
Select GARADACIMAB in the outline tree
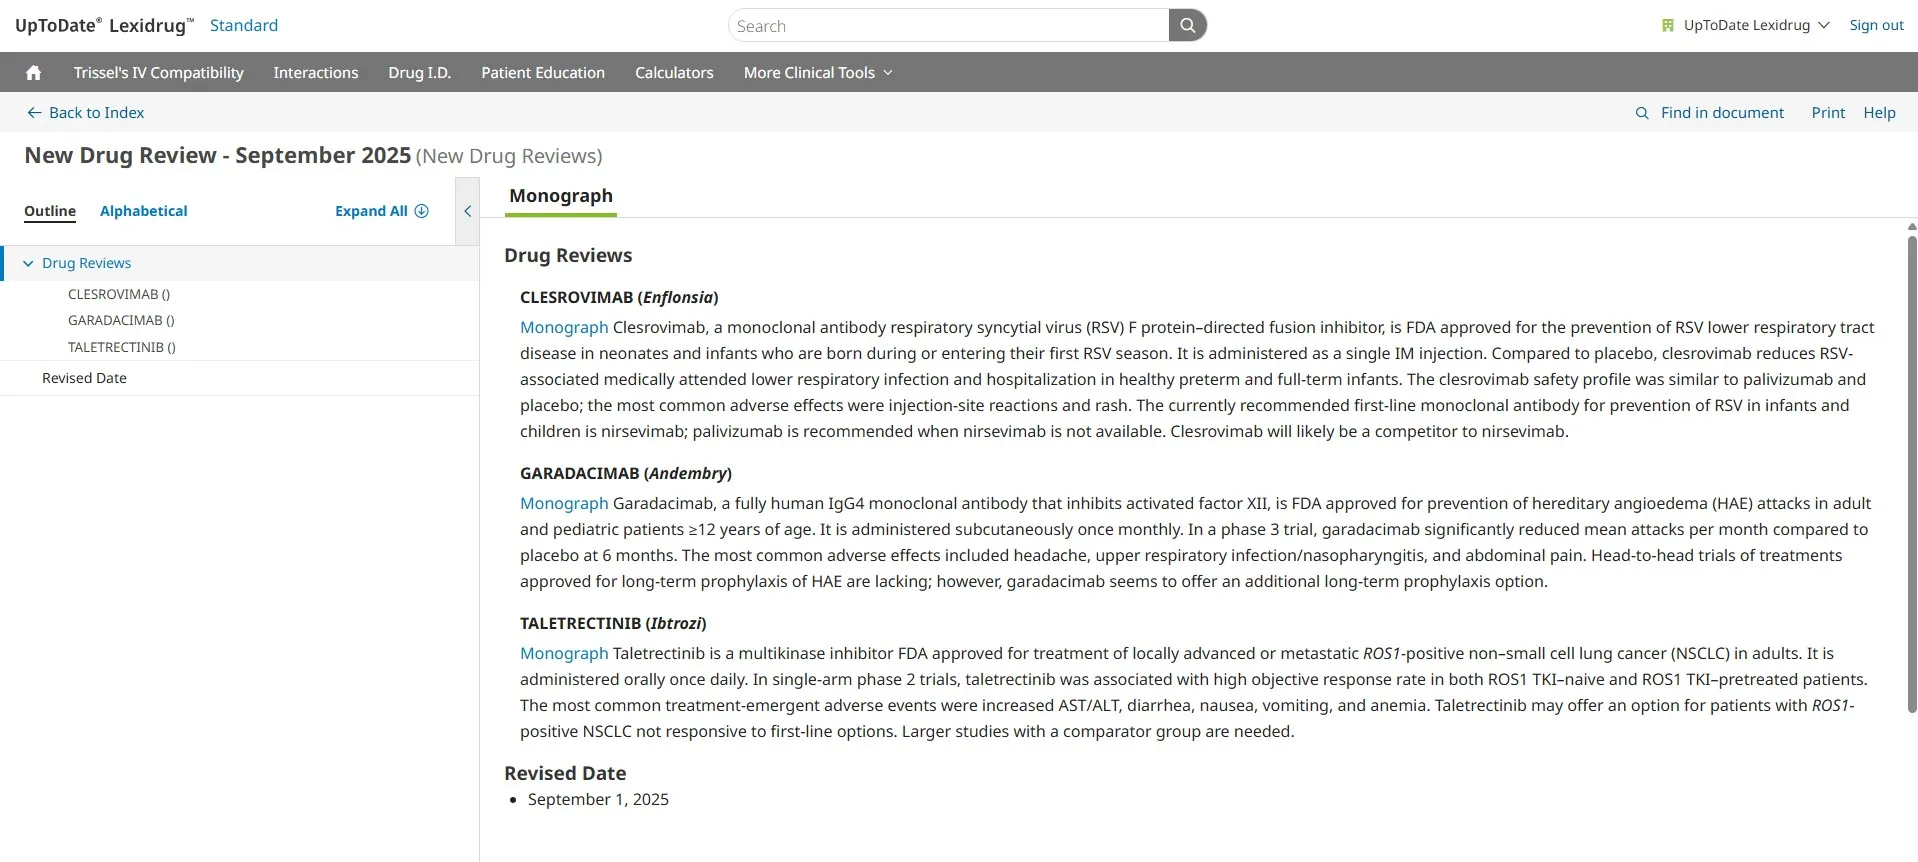point(121,320)
